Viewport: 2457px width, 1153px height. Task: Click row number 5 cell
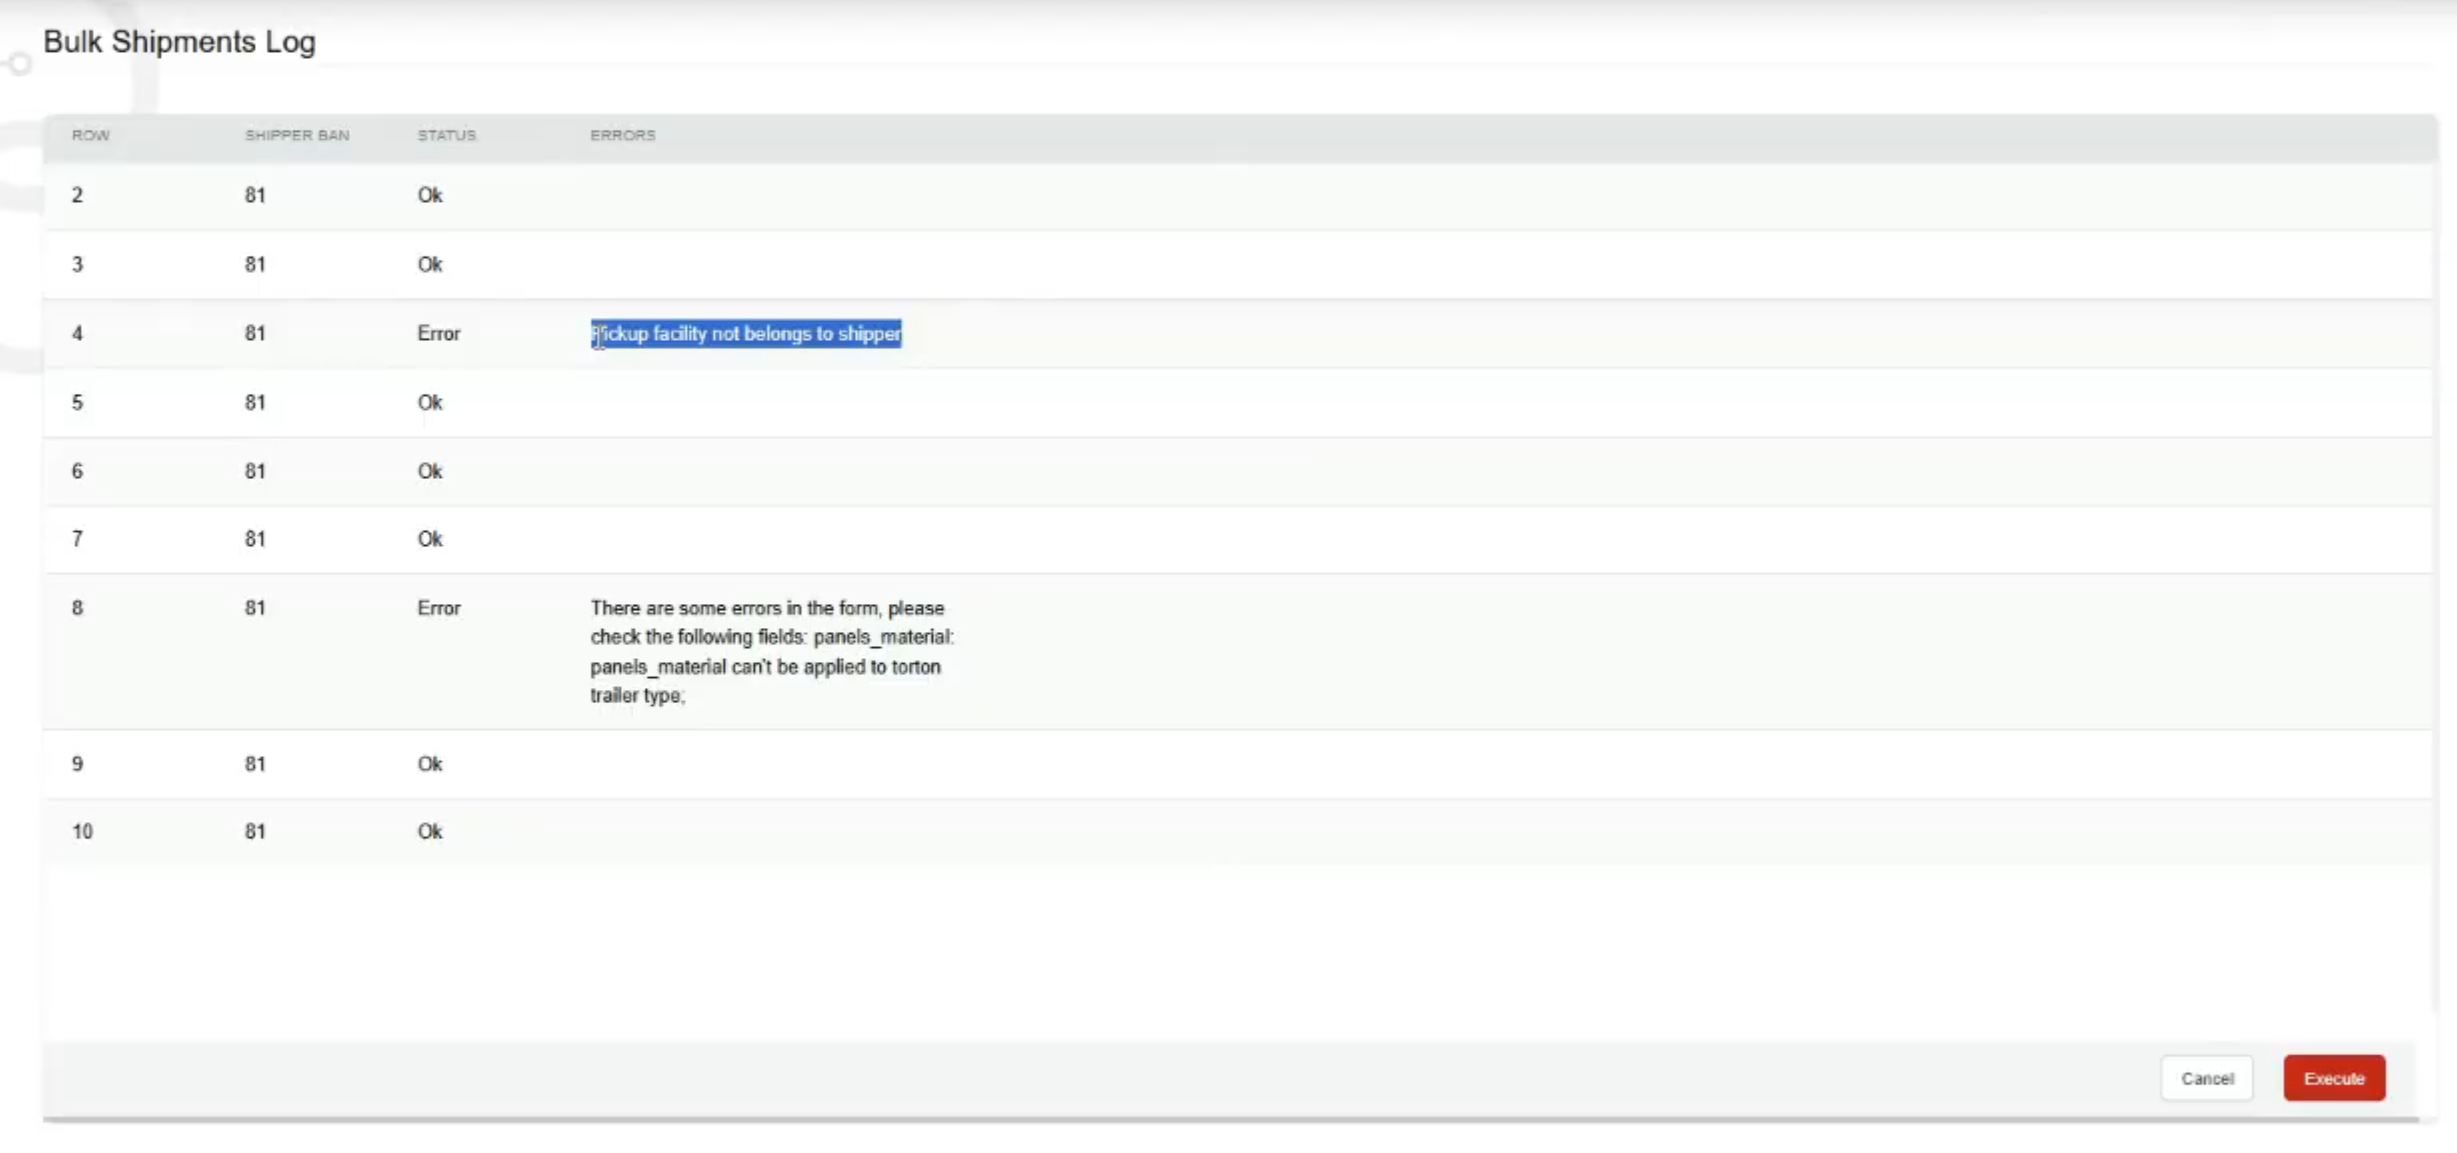pyautogui.click(x=77, y=402)
